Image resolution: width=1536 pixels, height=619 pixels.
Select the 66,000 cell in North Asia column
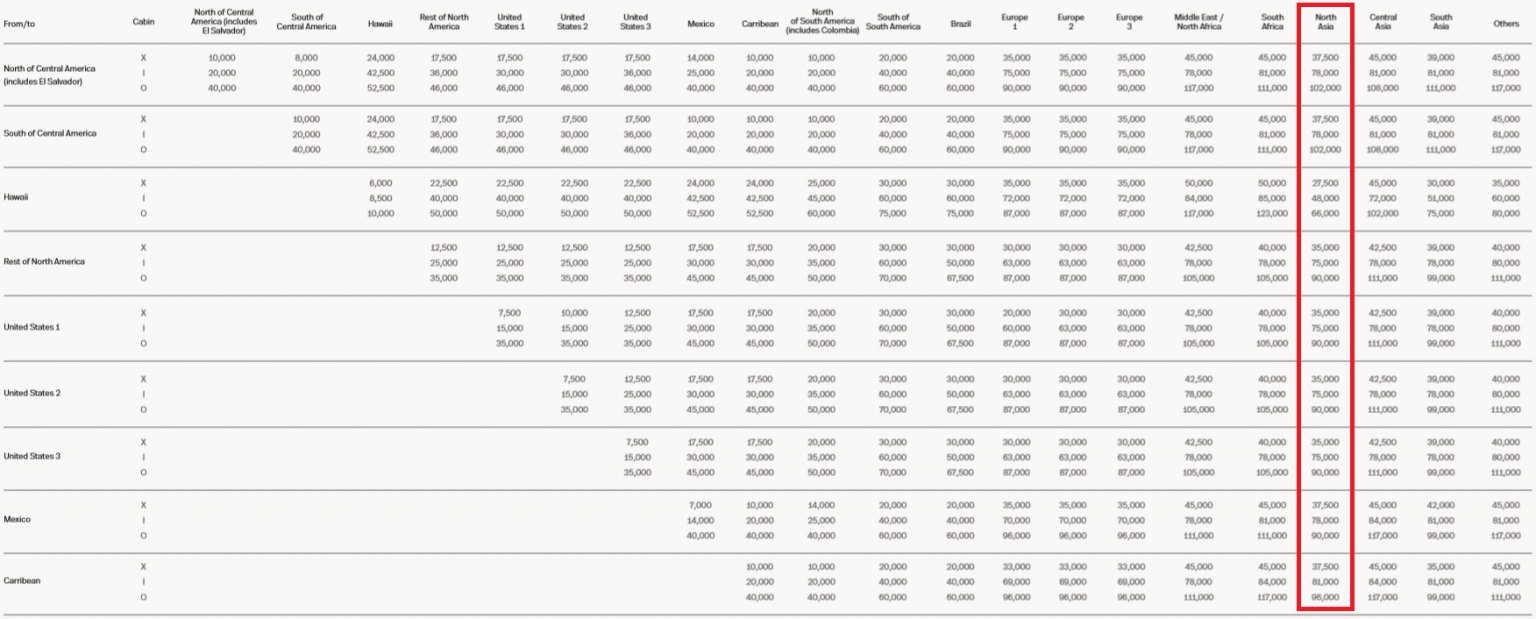tap(1325, 213)
